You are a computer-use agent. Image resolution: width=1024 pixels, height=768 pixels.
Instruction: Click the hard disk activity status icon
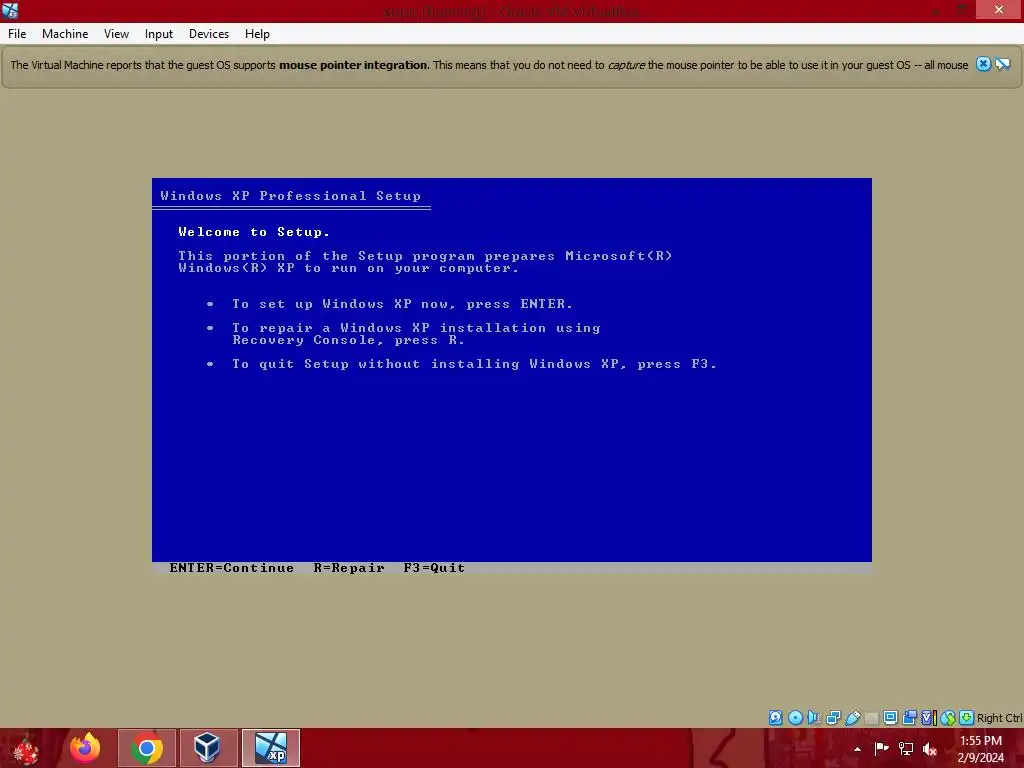tap(775, 718)
